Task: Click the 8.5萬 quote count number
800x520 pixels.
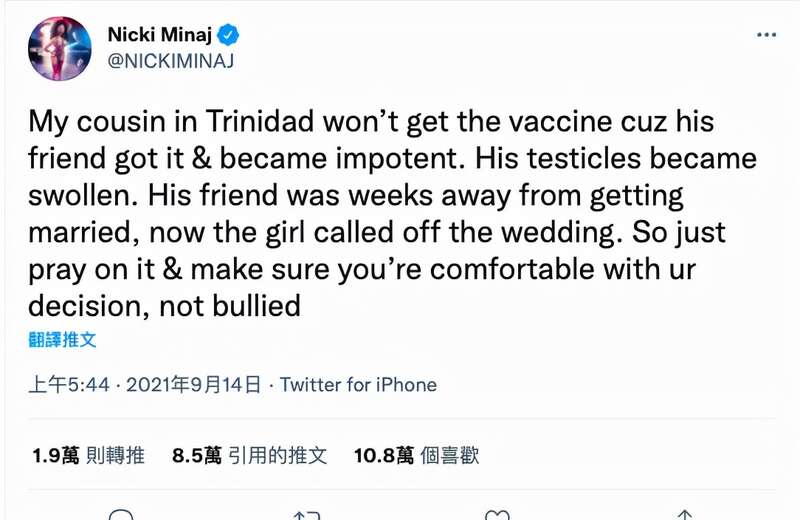Action: pyautogui.click(x=197, y=455)
